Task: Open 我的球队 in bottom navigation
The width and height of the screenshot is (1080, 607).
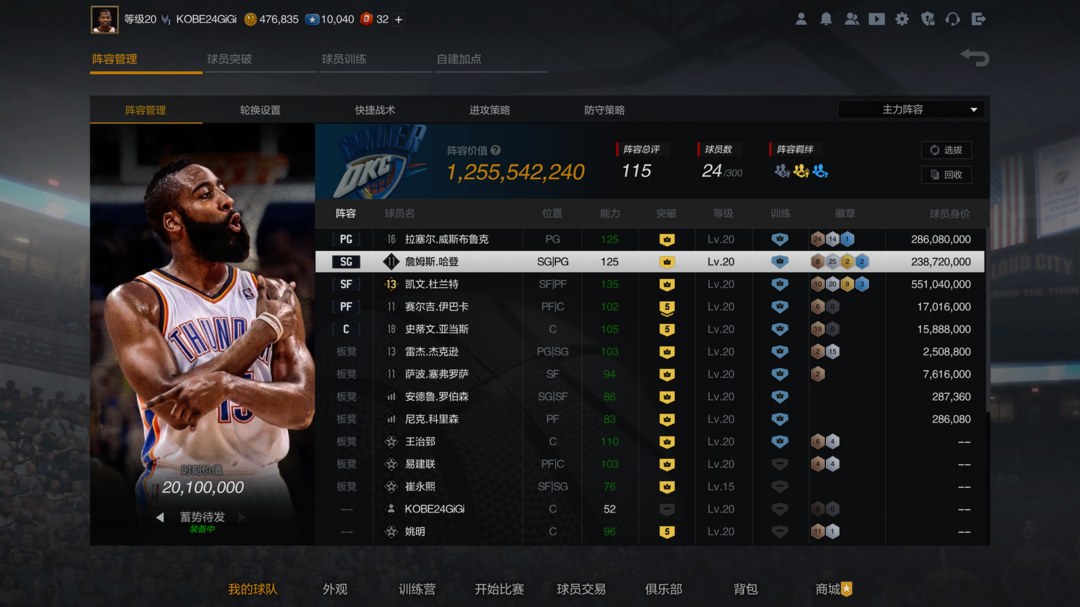Action: [x=253, y=589]
